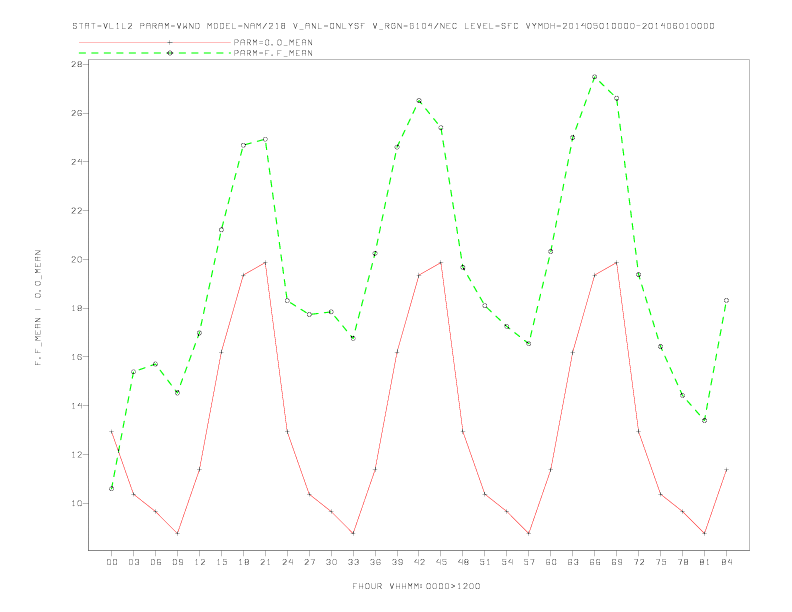The width and height of the screenshot is (792, 612).
Task: Click x-axis tick label 54
Action: point(507,562)
